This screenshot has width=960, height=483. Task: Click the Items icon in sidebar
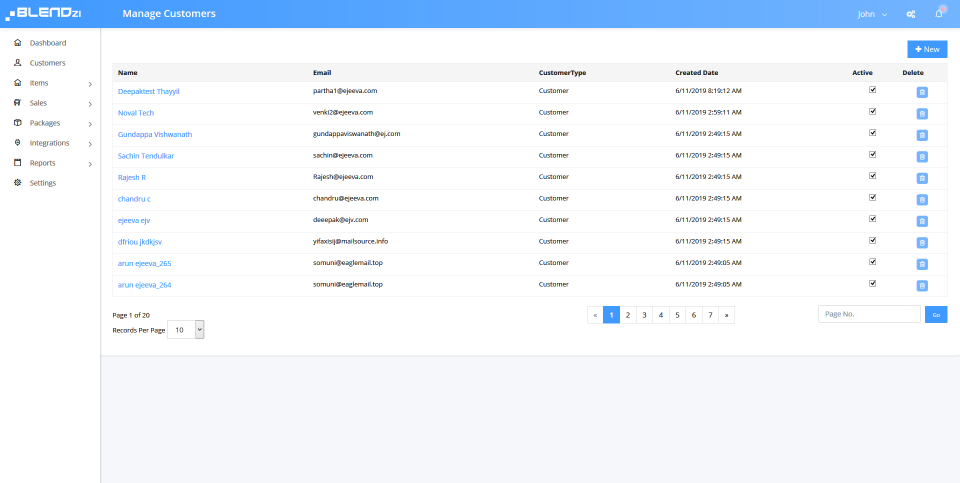(17, 83)
